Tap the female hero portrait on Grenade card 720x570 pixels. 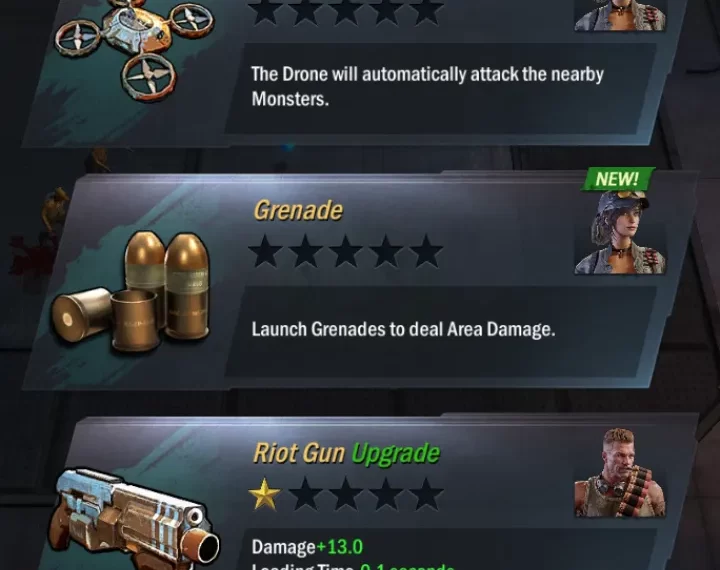(620, 232)
